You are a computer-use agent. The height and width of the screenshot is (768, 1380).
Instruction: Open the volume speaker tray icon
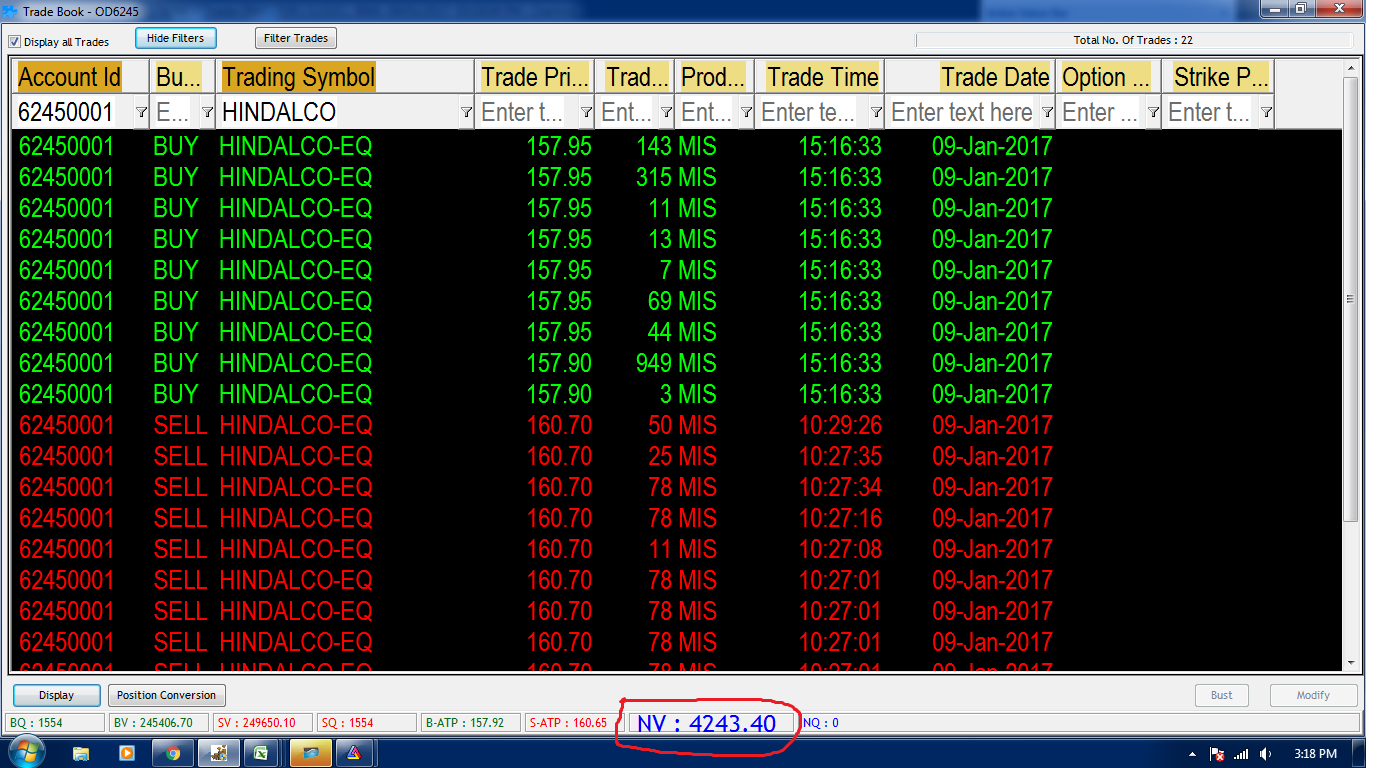1266,754
